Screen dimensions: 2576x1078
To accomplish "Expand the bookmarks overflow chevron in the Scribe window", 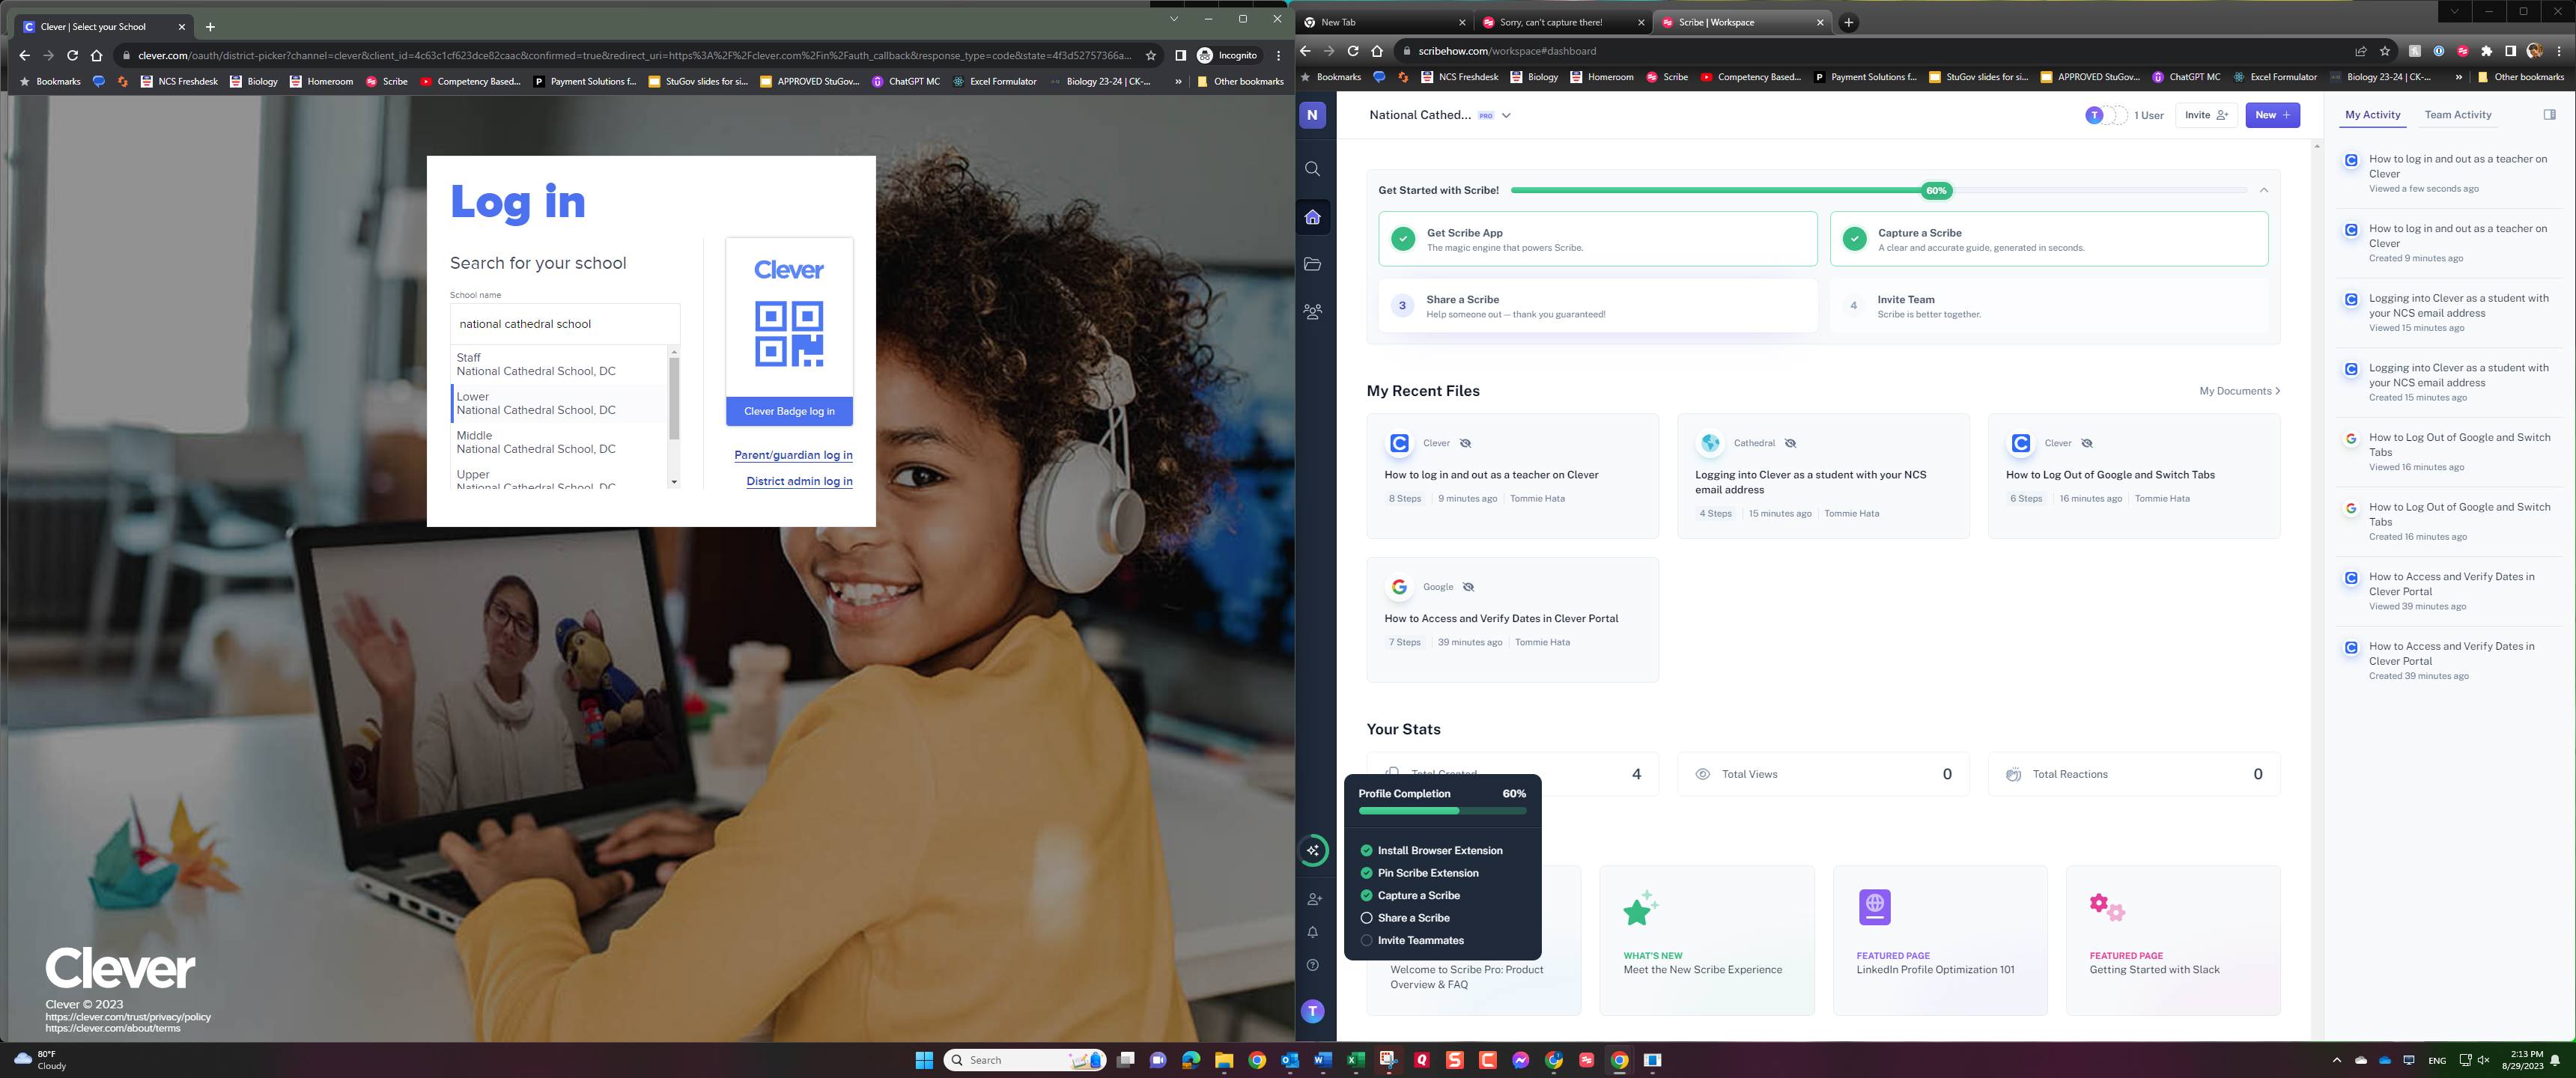I will coord(2458,77).
